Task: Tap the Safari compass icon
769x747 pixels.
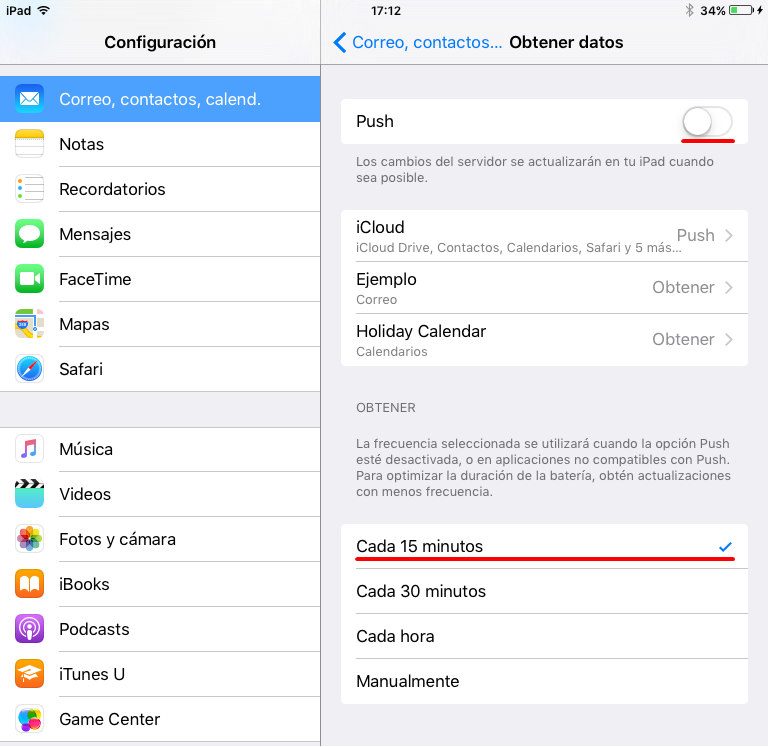Action: [x=29, y=369]
